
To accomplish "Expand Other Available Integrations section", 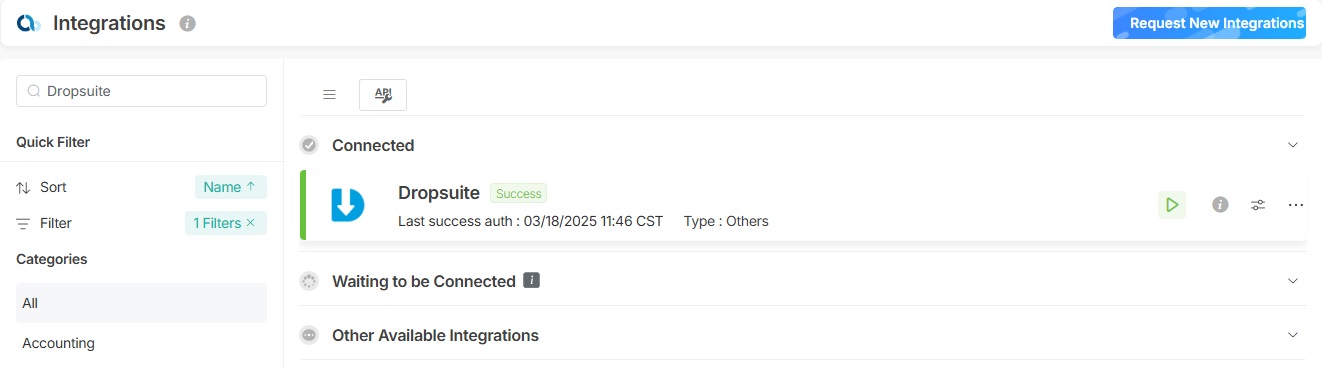I will 1293,335.
